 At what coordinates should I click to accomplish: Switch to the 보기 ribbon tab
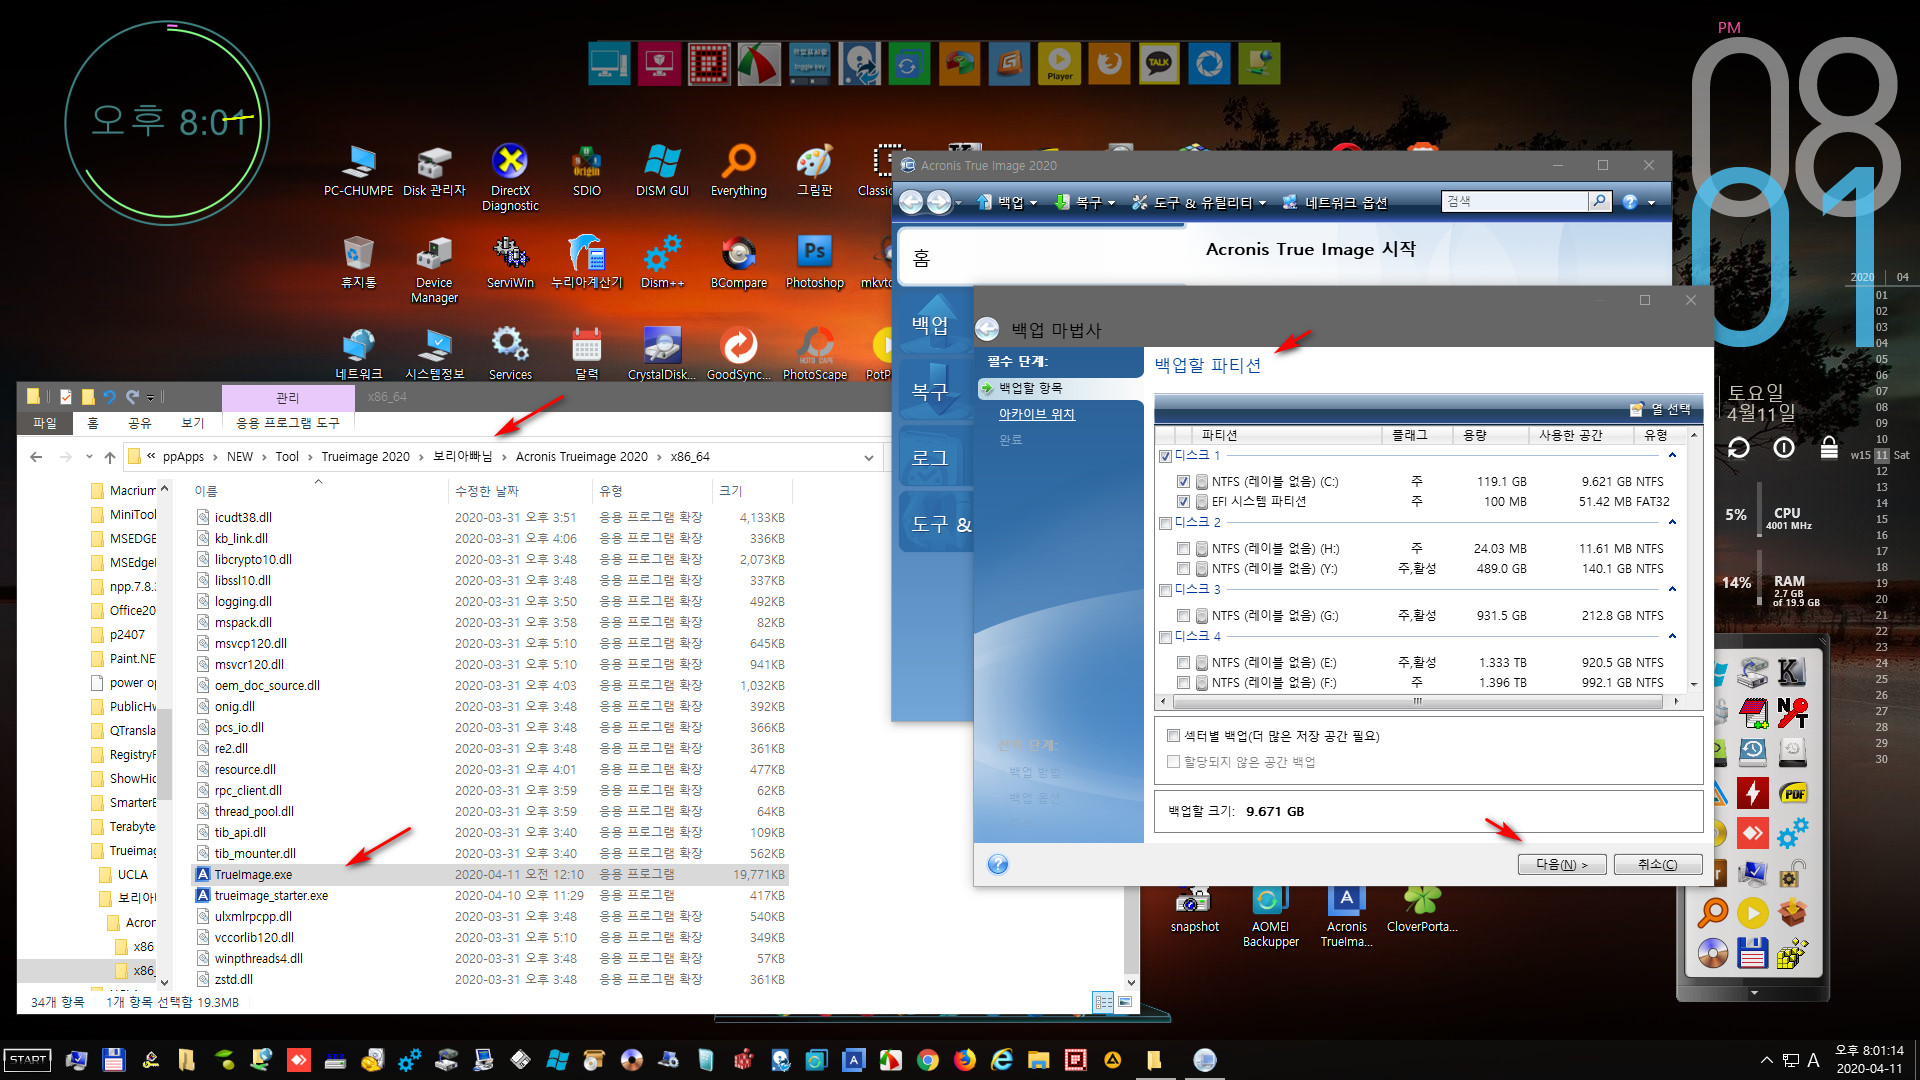tap(193, 423)
